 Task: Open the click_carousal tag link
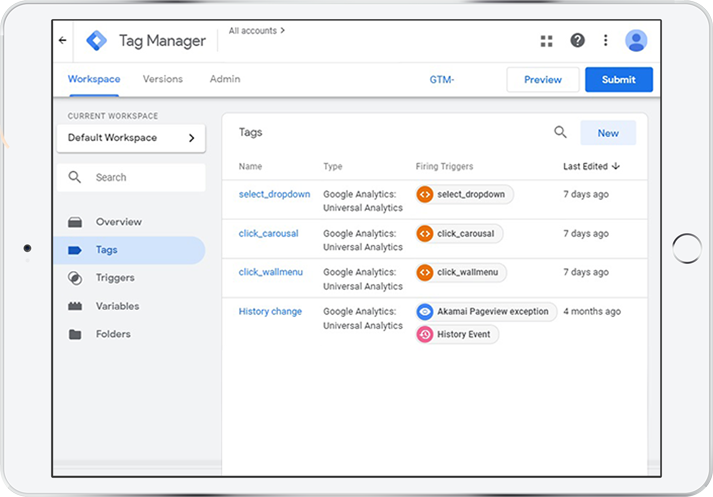[x=269, y=233]
